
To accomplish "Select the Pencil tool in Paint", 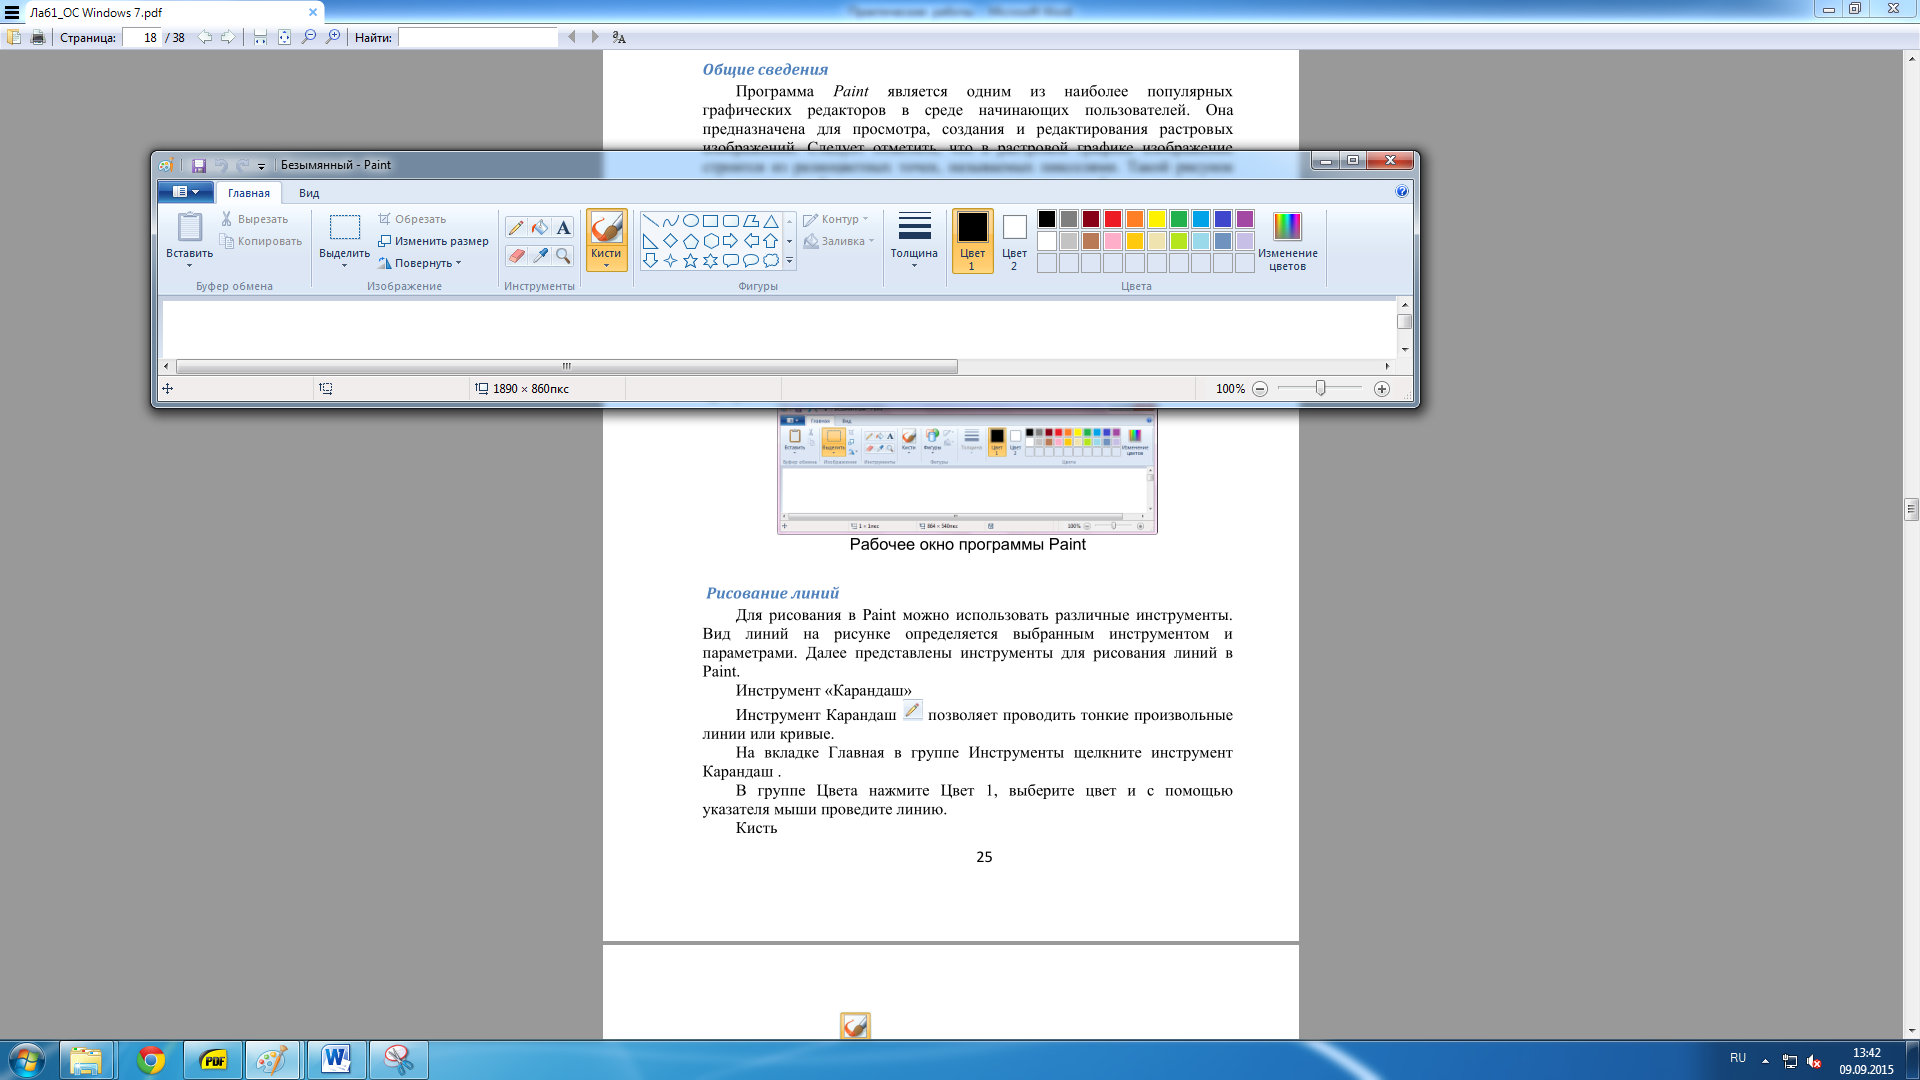I will 516,228.
